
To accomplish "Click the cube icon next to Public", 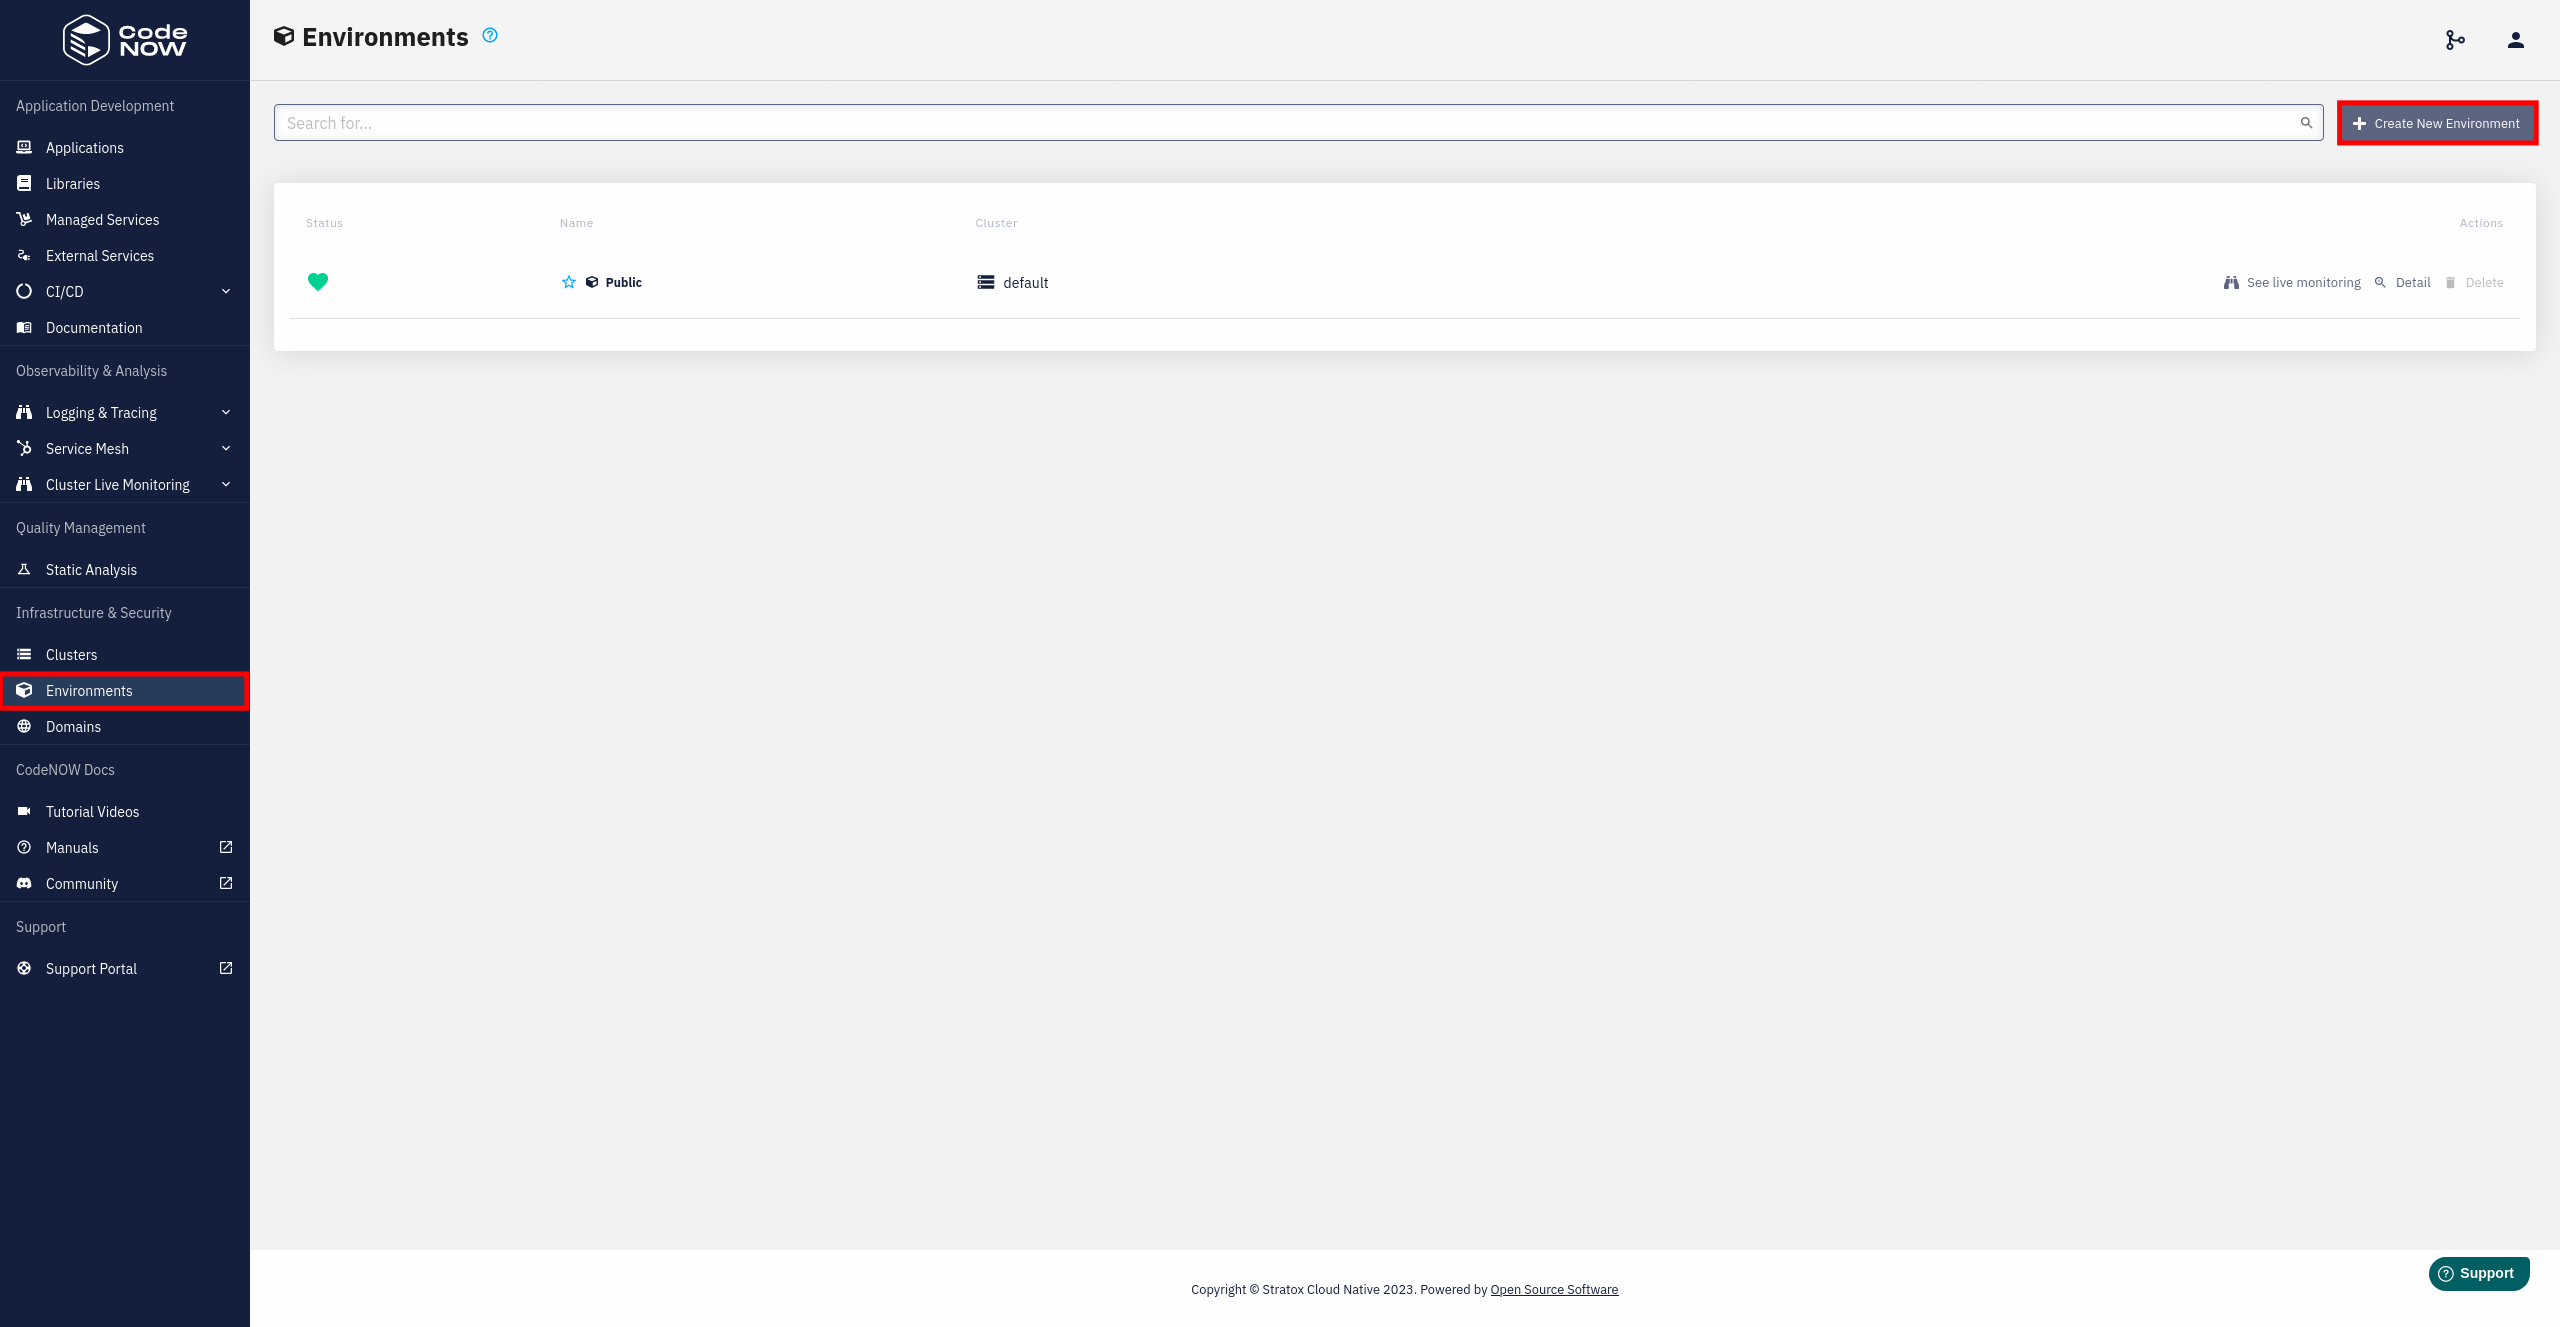I will coord(592,282).
